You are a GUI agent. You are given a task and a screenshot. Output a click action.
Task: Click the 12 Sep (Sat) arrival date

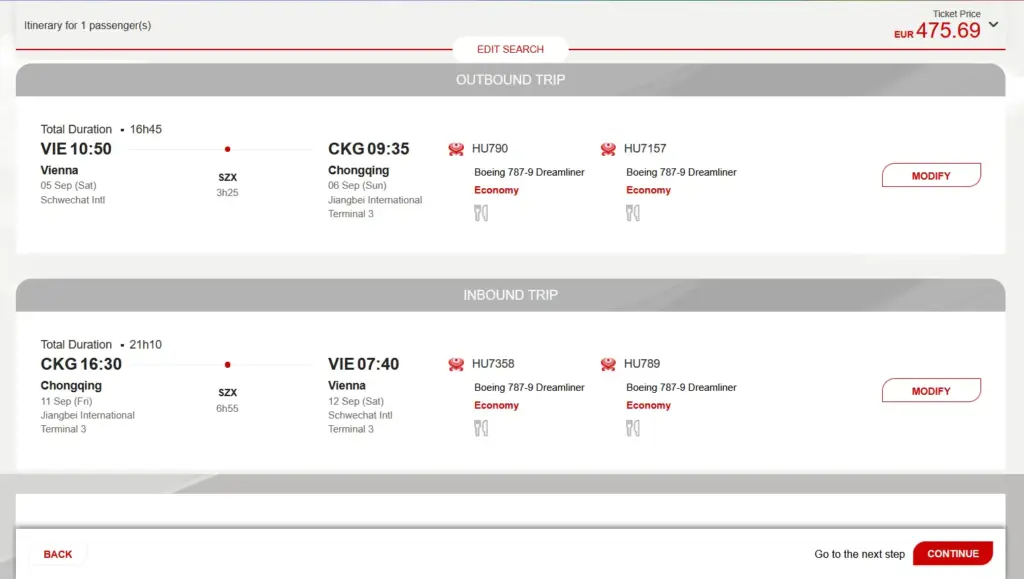tap(356, 401)
